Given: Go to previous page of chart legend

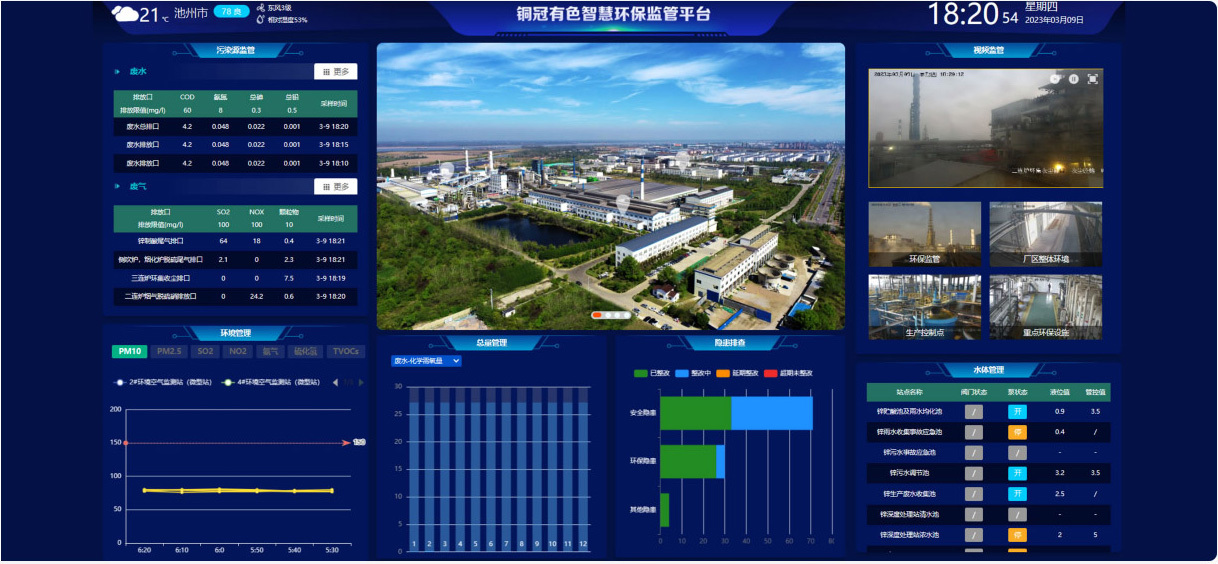Looking at the screenshot, I should coord(335,382).
